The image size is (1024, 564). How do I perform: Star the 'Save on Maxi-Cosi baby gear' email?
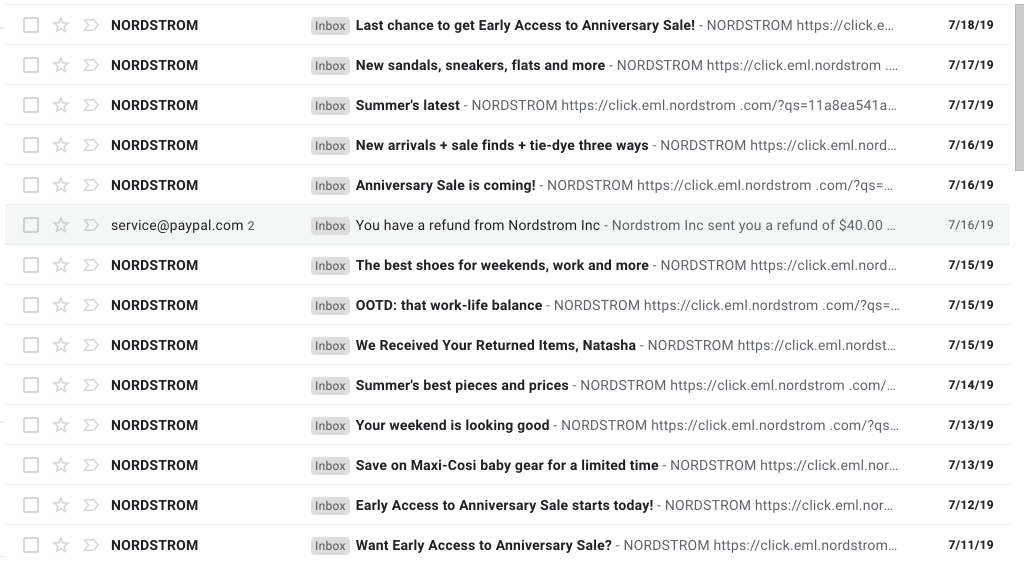(61, 465)
